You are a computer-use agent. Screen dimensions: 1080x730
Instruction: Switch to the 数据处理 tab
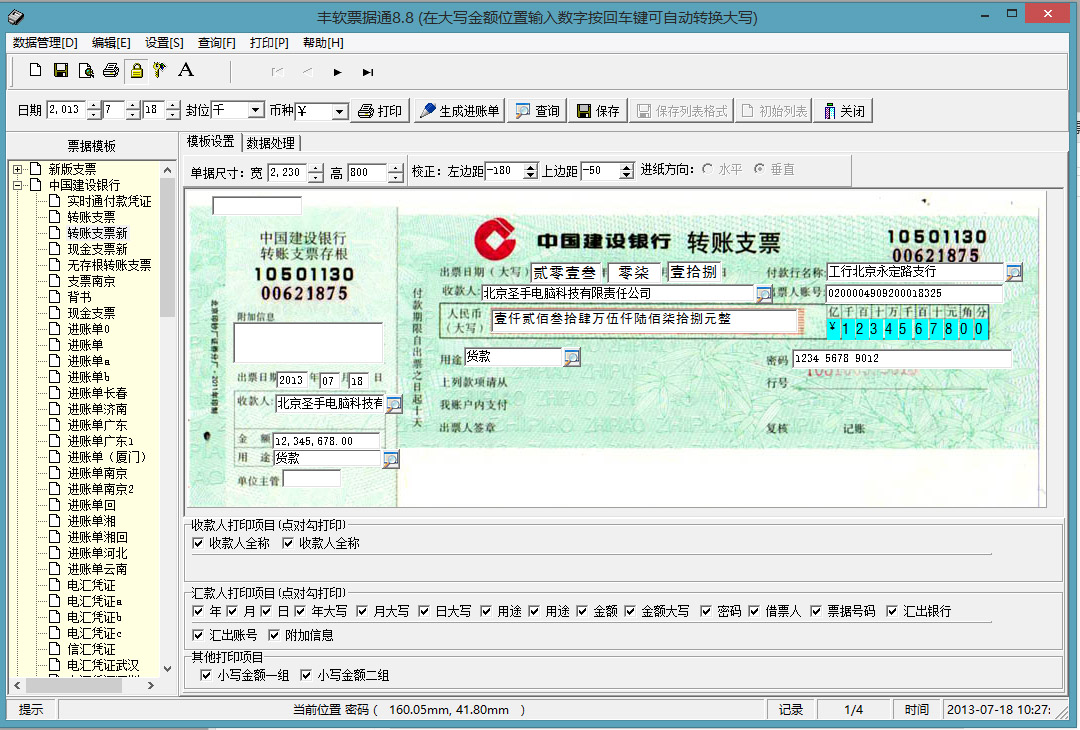271,143
